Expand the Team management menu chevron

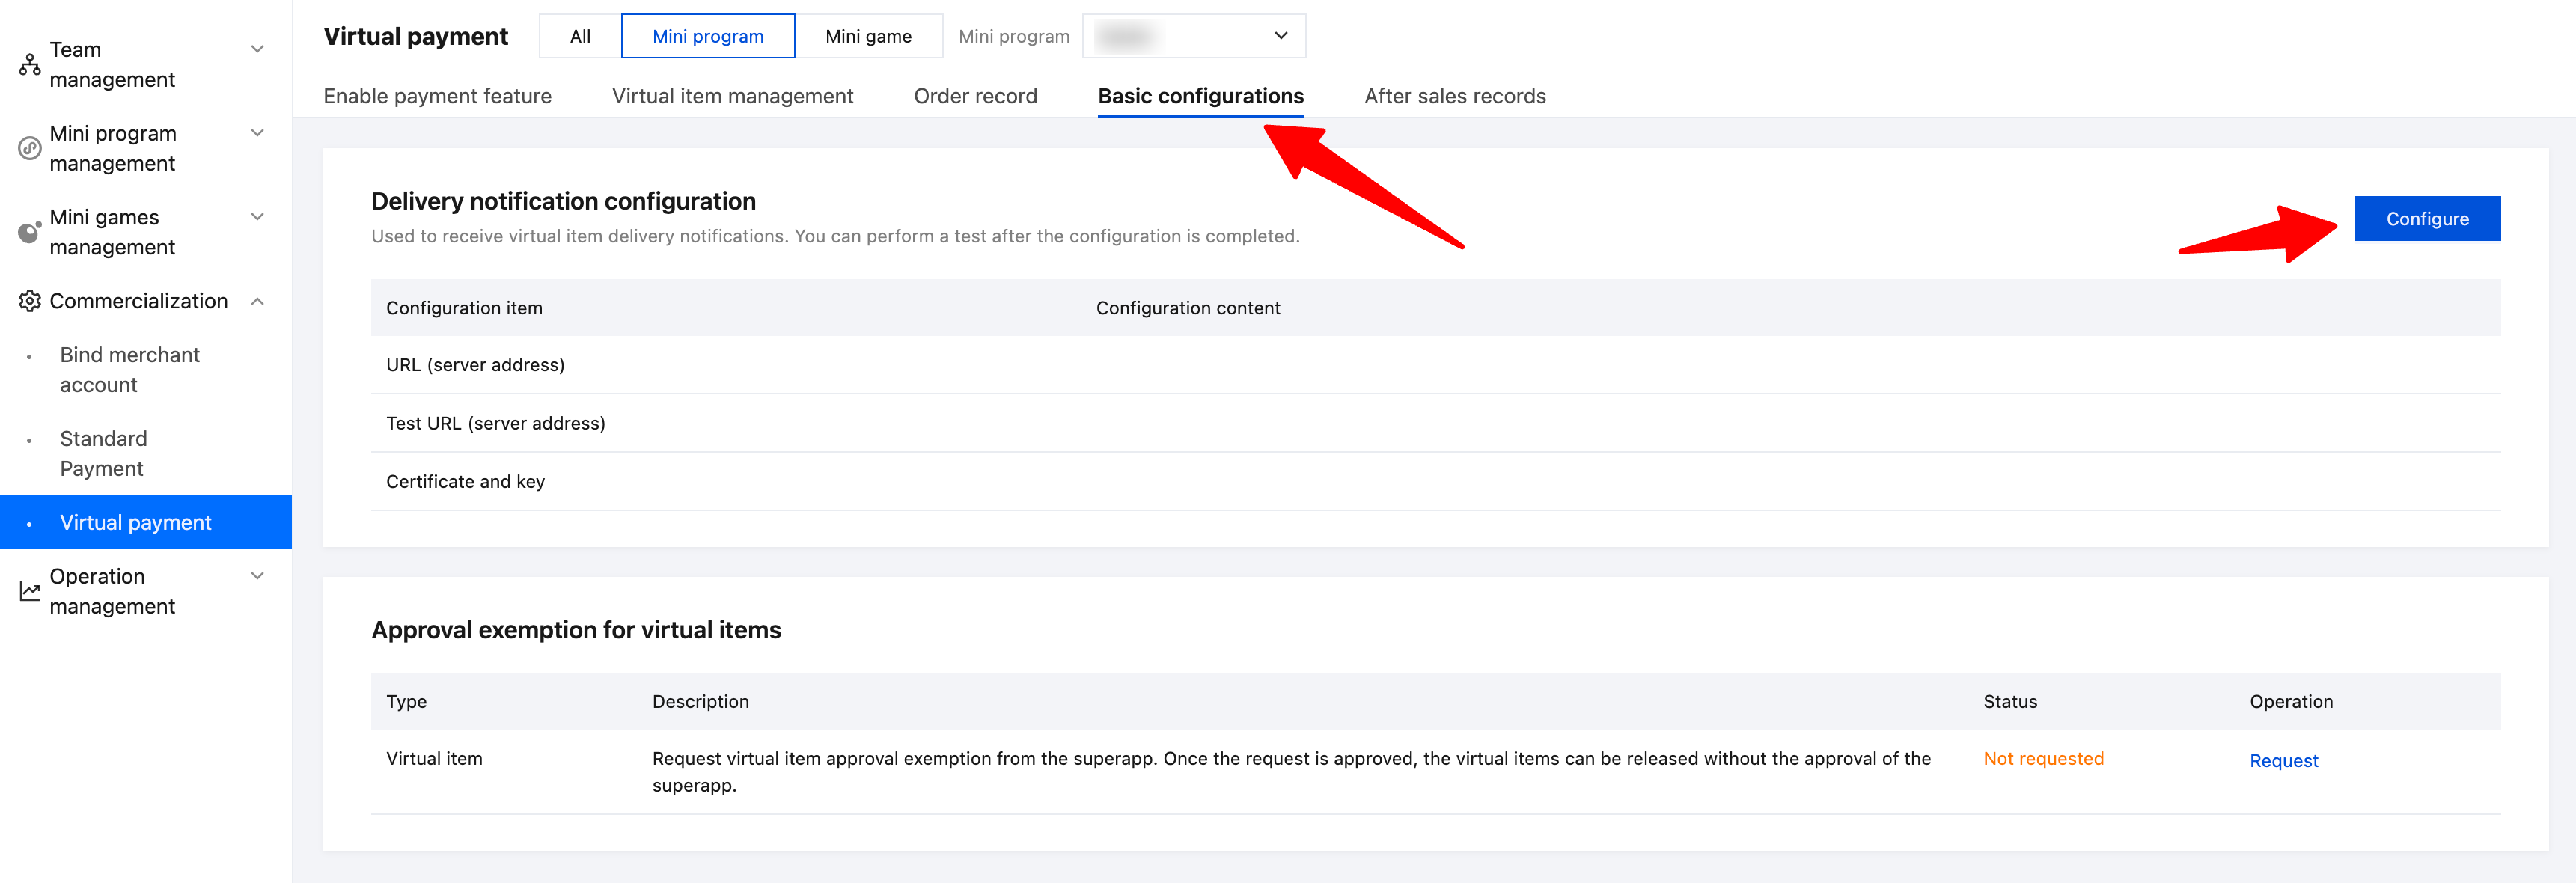(257, 49)
